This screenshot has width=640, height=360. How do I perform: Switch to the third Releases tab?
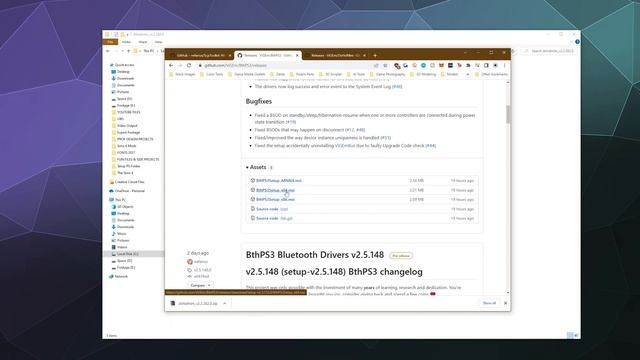[x=335, y=55]
